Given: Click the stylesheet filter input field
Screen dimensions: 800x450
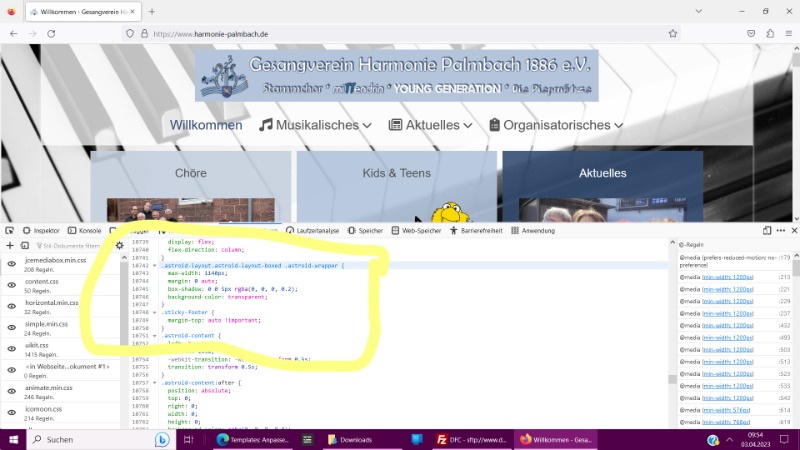Looking at the screenshot, I should (71, 245).
